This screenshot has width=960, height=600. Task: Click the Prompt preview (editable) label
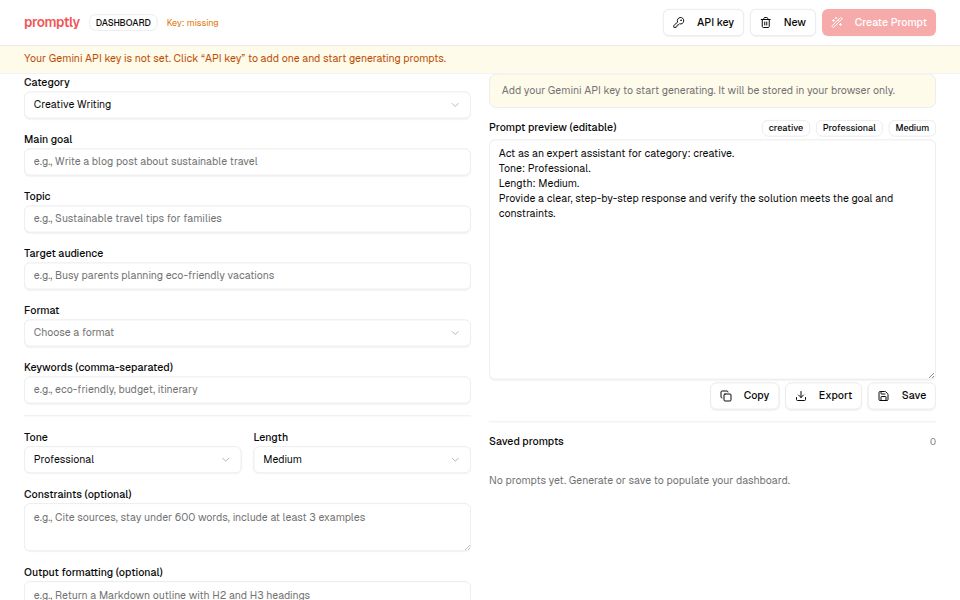click(x=553, y=127)
